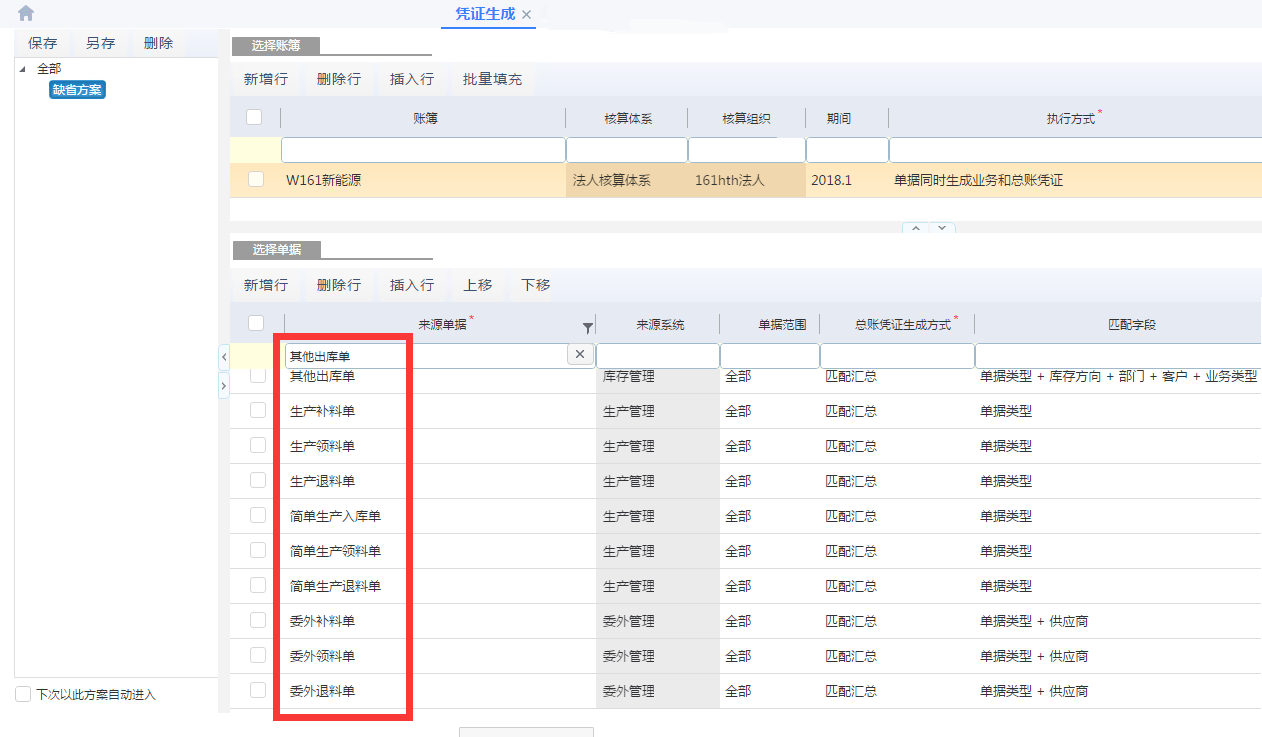Click the 账簿 column filter input
1262x737 pixels.
pos(423,150)
